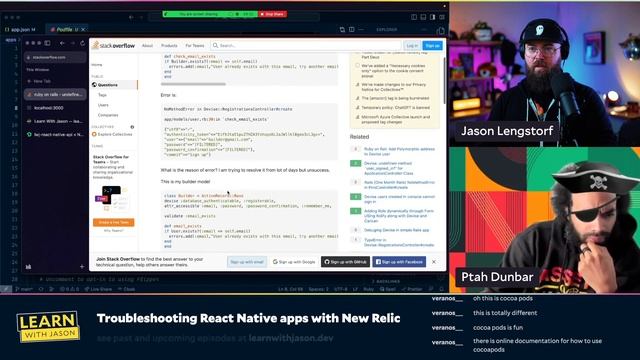Click the git branch main in status bar
This screenshot has width=640, height=360.
click(x=24, y=289)
